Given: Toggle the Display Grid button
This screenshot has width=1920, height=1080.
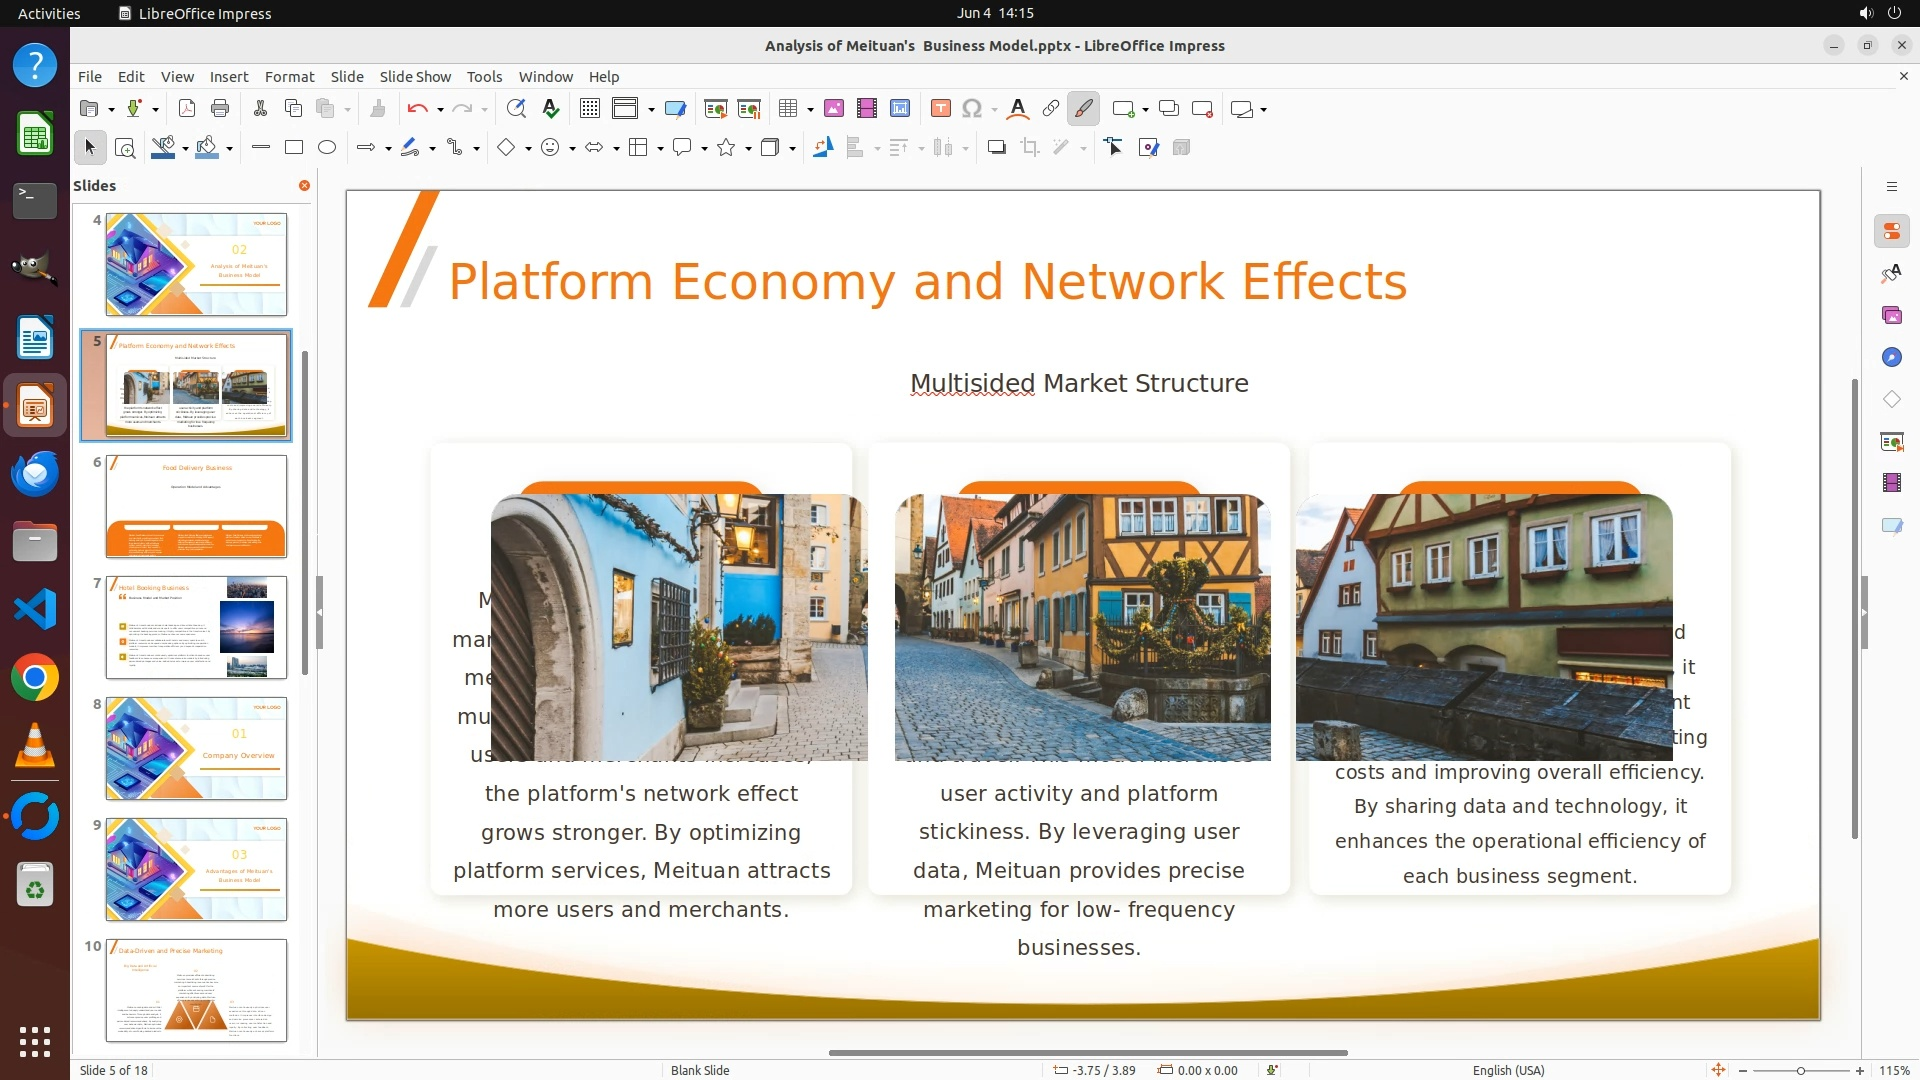Looking at the screenshot, I should coord(589,109).
